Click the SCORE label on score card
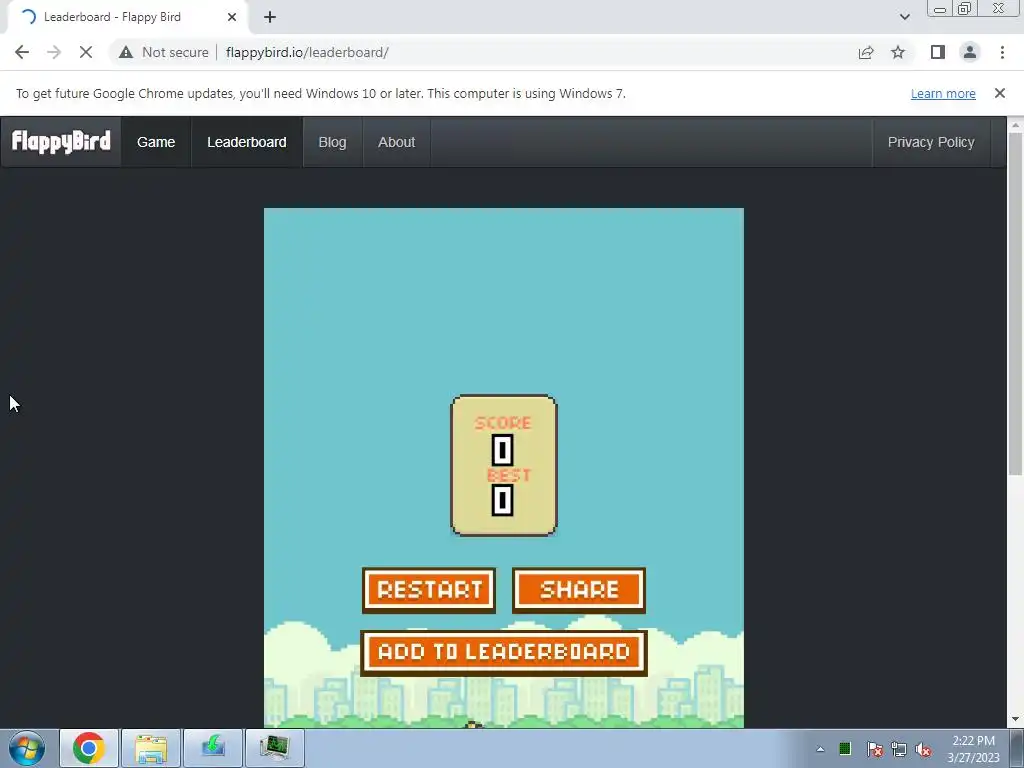Image resolution: width=1024 pixels, height=768 pixels. [503, 423]
